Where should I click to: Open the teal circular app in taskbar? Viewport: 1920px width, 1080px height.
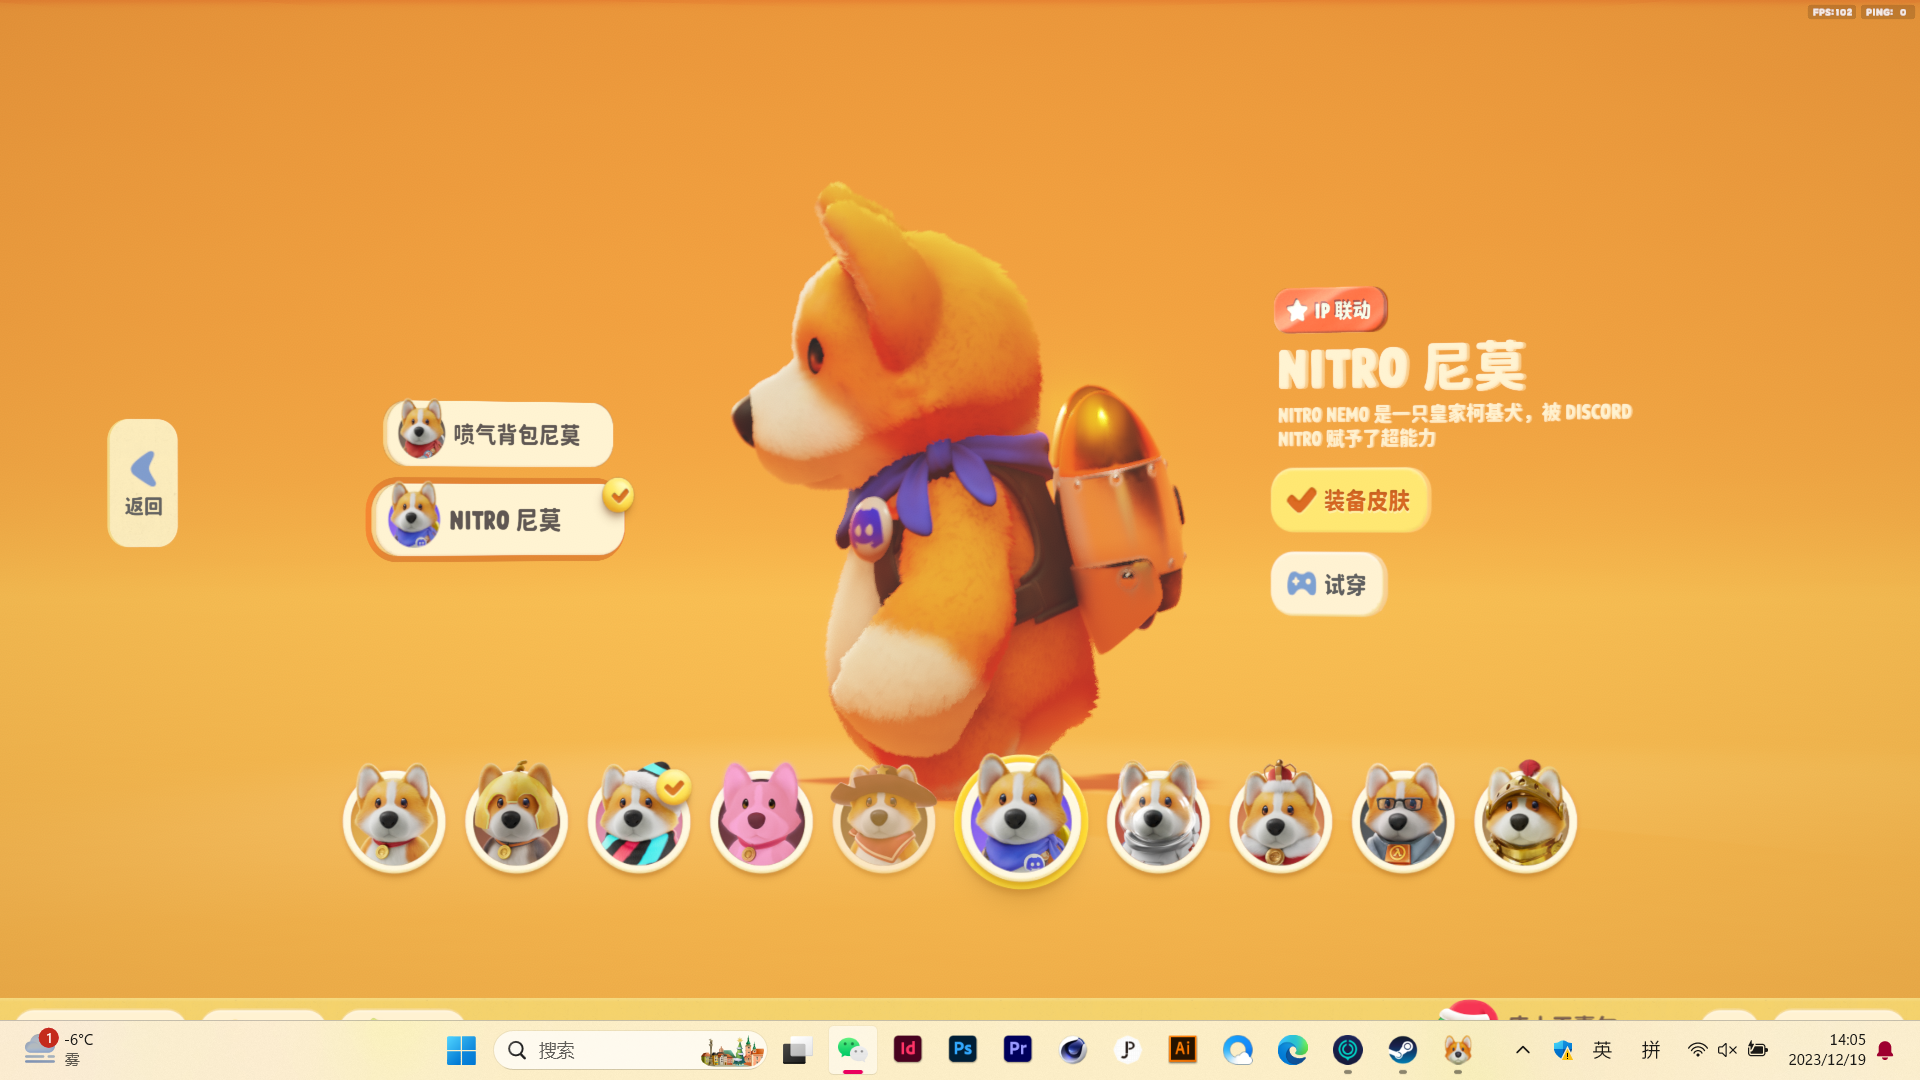tap(1348, 1050)
